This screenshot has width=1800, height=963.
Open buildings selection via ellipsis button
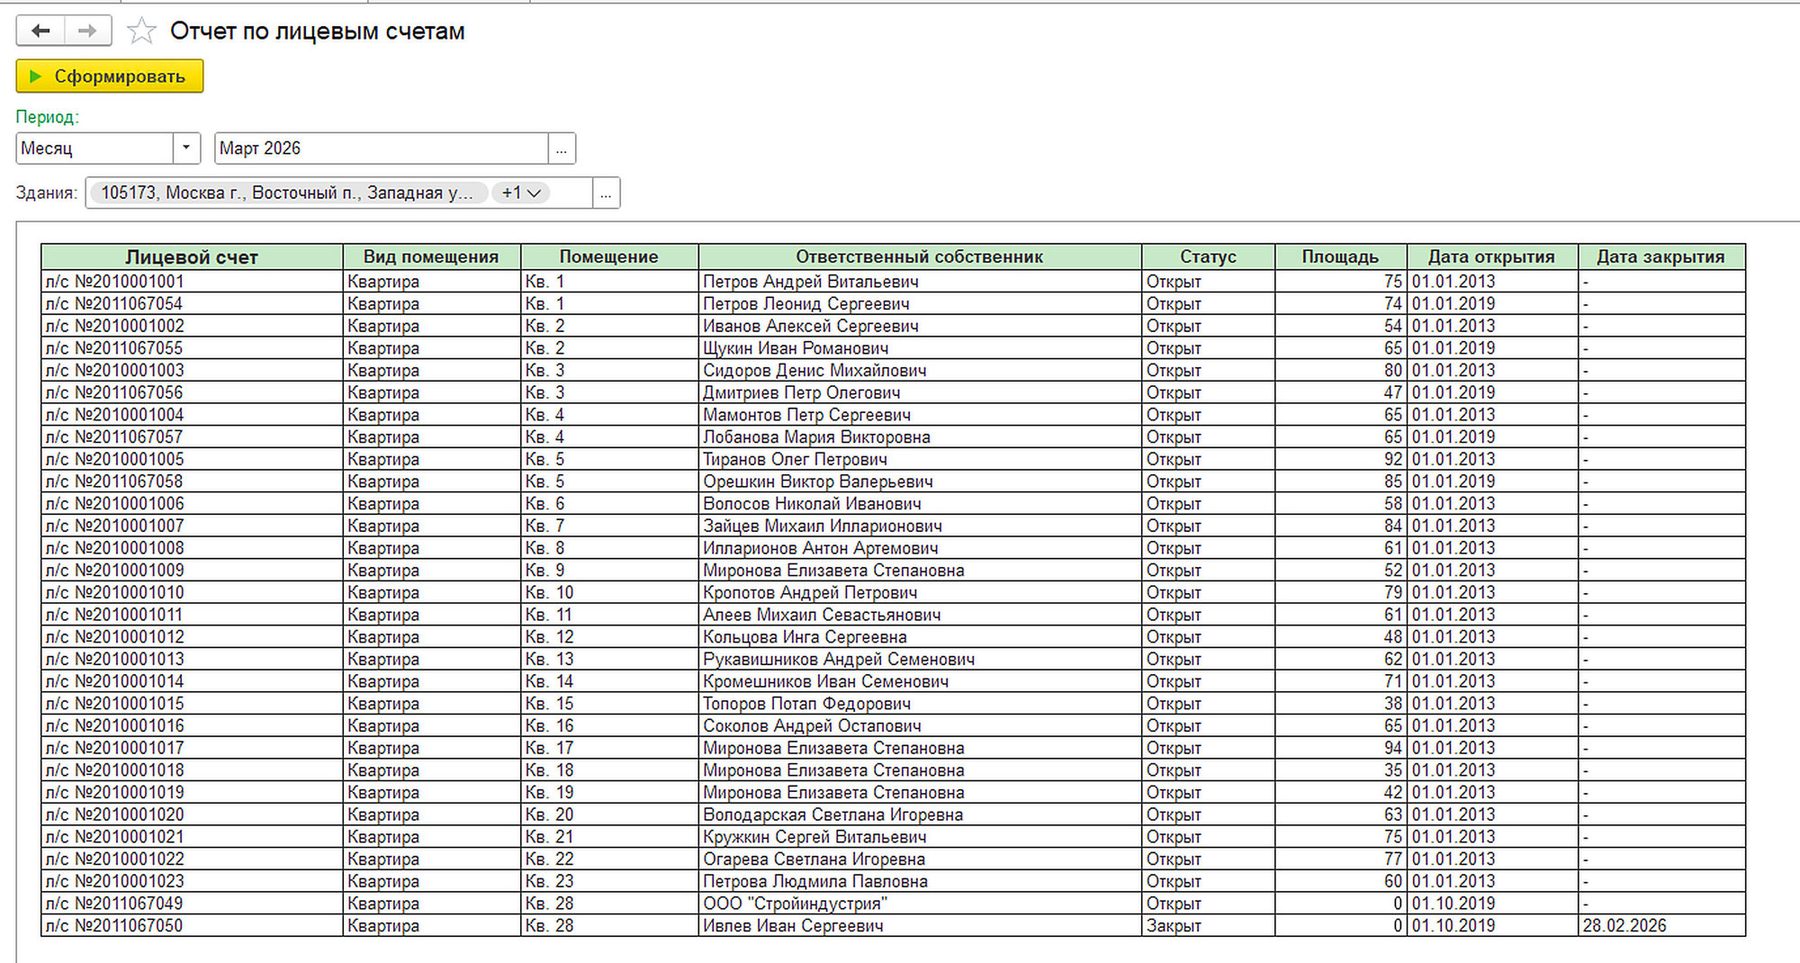click(x=606, y=193)
